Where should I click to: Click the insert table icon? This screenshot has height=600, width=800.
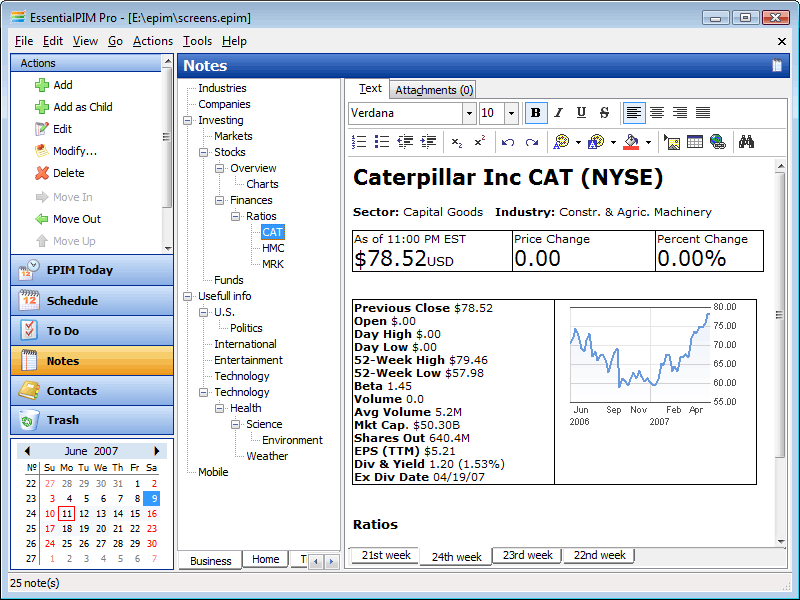coord(695,142)
